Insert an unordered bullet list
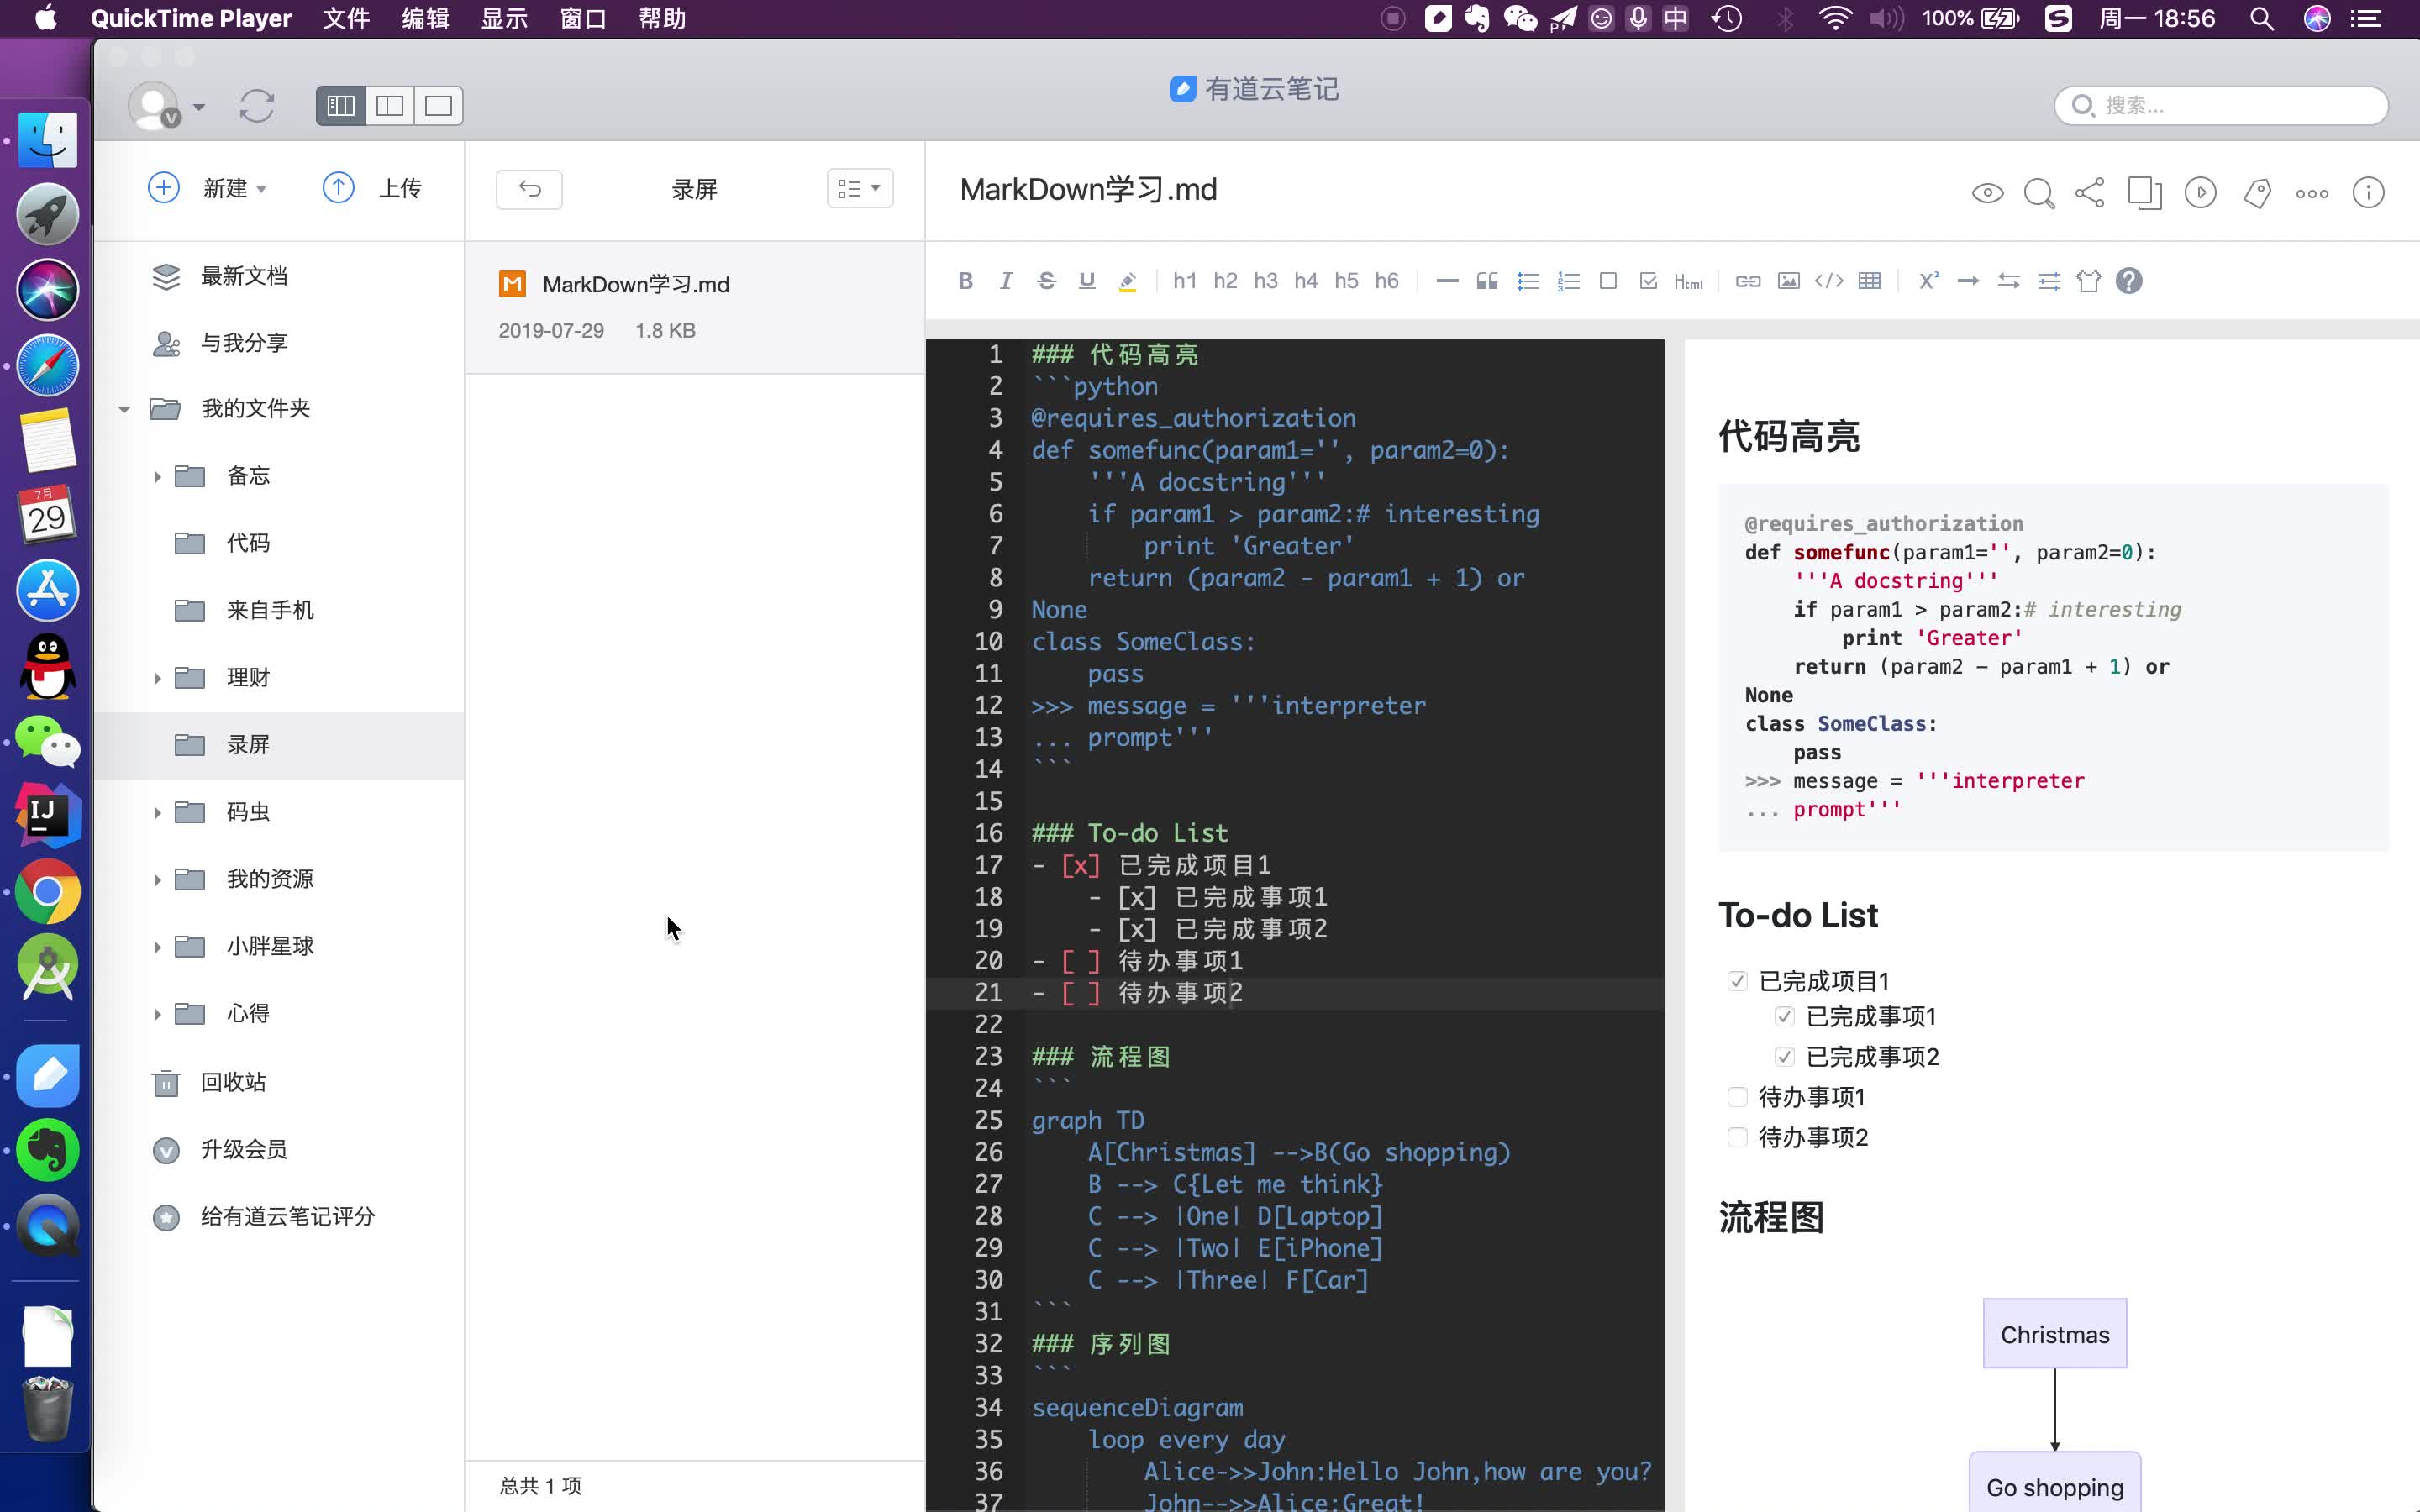The image size is (2420, 1512). 1528,281
